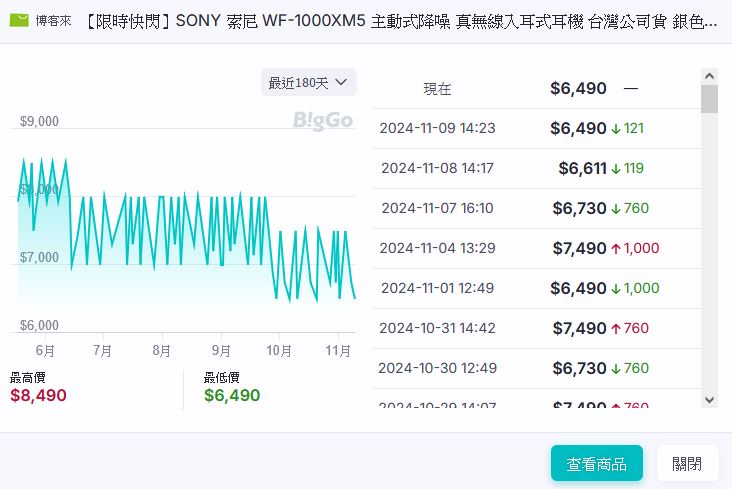Screen dimensions: 732x489
Task: Click the highest price $8,490 value
Action: point(38,395)
